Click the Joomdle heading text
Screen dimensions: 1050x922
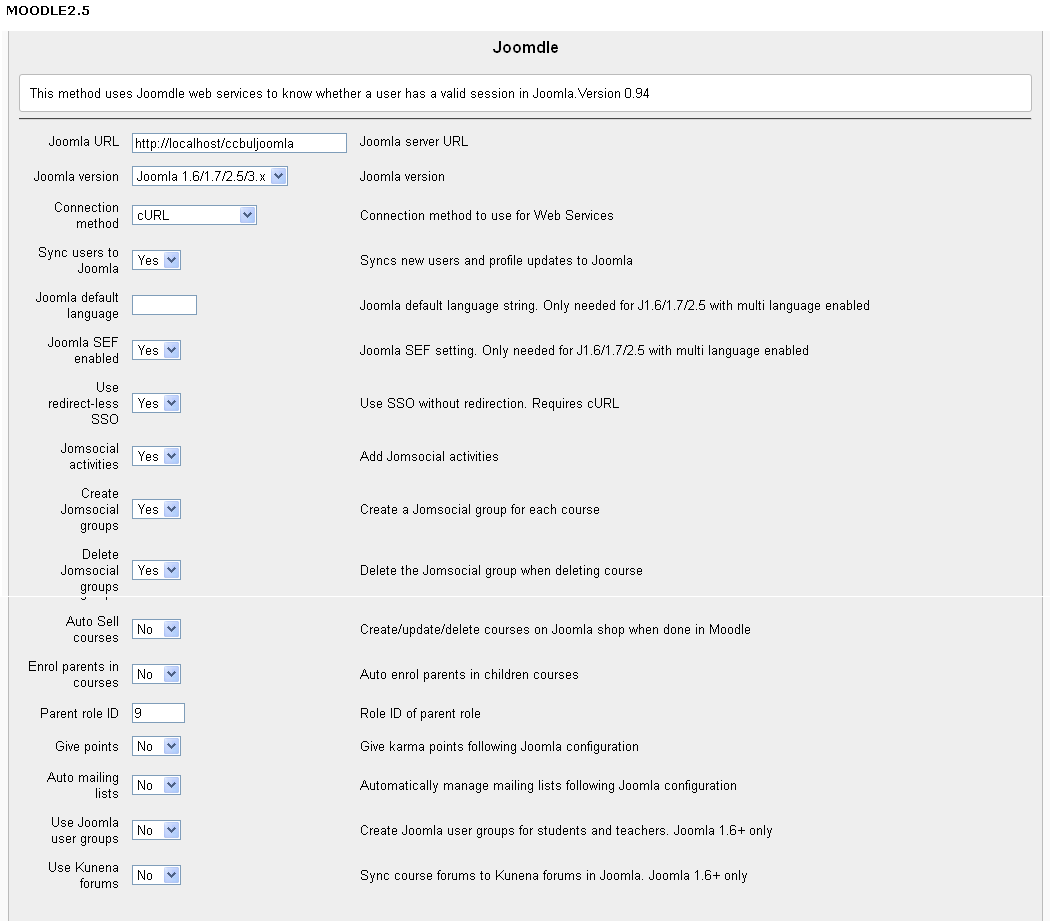pyautogui.click(x=525, y=48)
